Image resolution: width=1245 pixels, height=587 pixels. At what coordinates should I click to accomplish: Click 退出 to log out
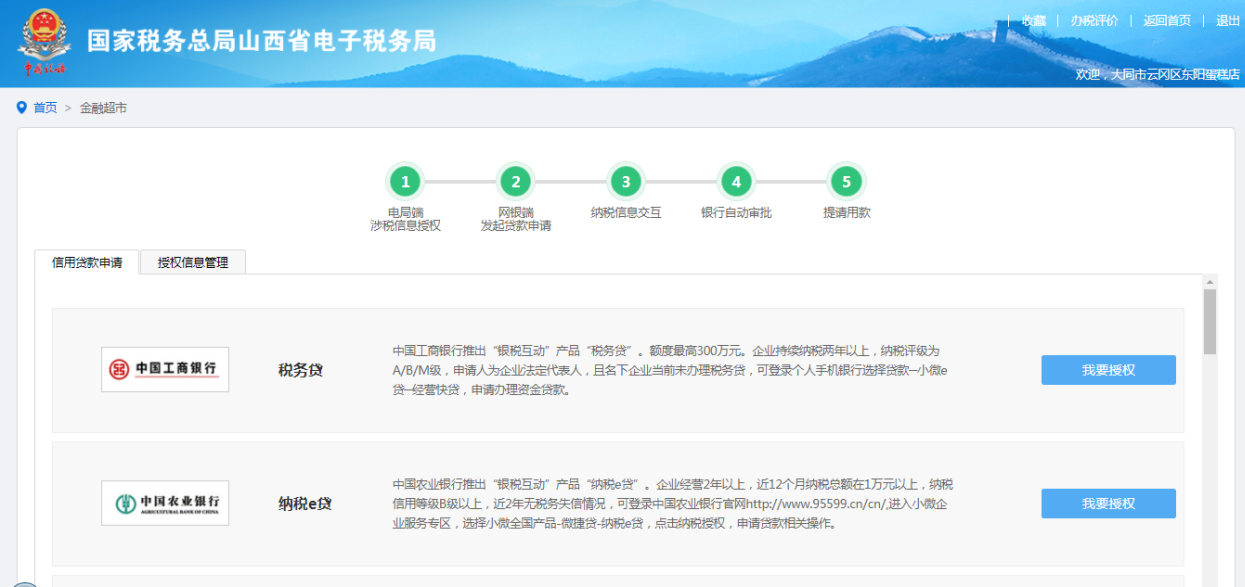tap(1228, 21)
